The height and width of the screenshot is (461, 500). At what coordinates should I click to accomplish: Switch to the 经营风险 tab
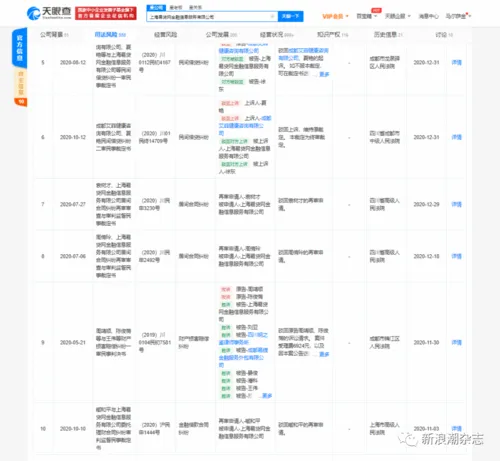click(x=165, y=35)
